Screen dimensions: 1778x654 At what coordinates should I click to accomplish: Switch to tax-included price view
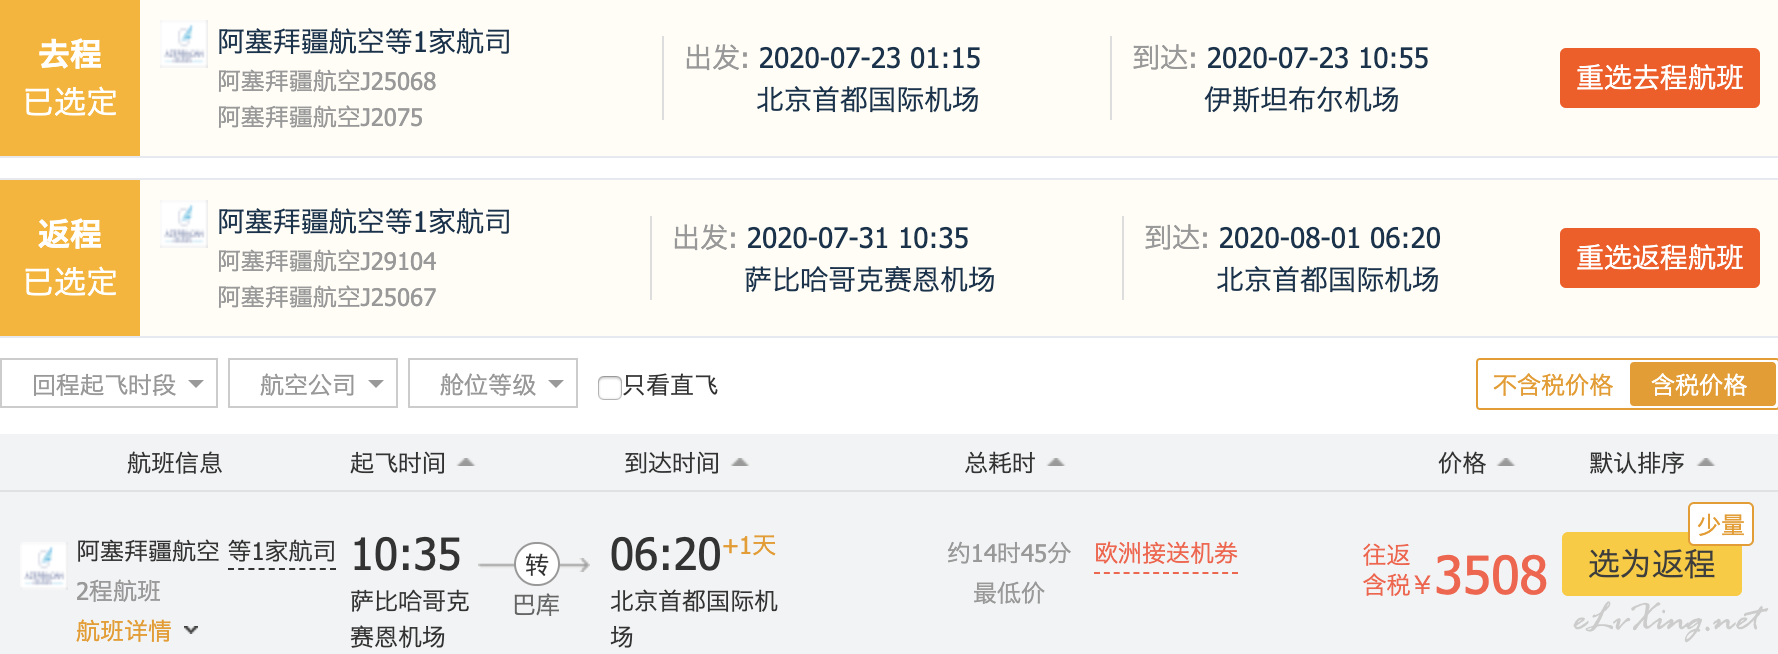pyautogui.click(x=1699, y=385)
